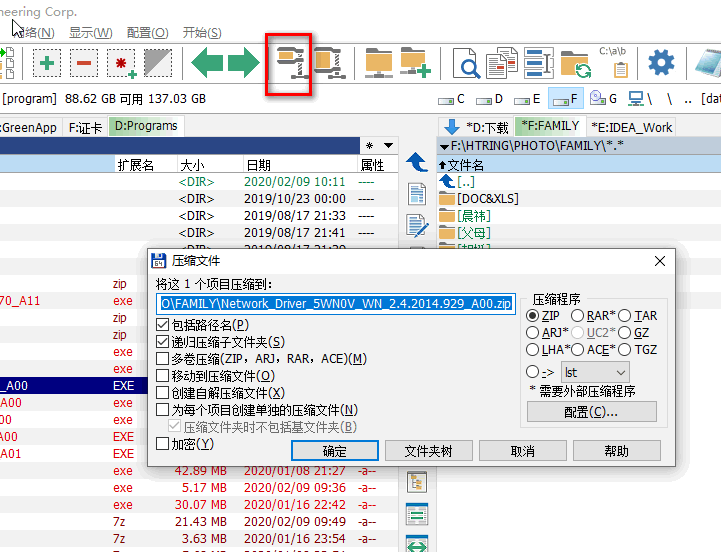Click the [..] parent directory entry
721x552 pixels.
(x=457, y=182)
